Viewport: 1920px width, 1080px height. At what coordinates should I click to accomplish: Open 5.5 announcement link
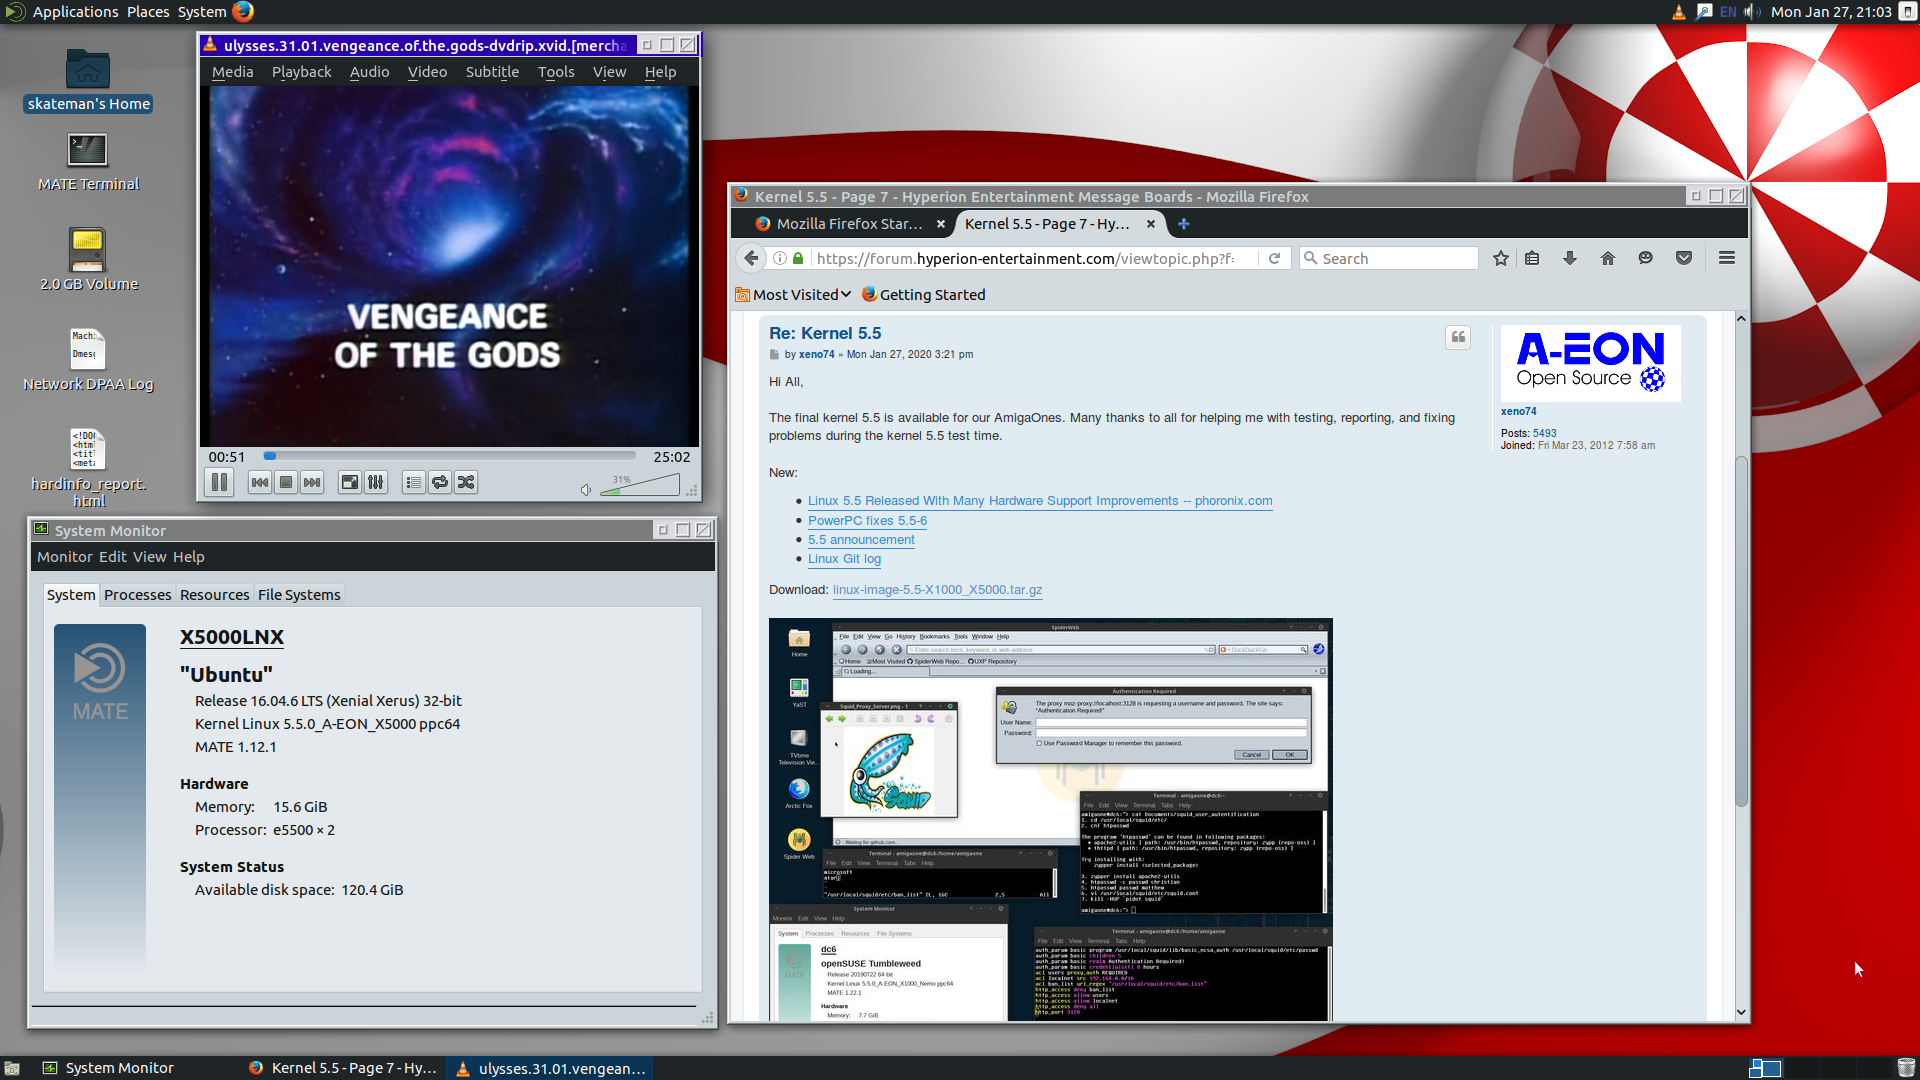[861, 540]
